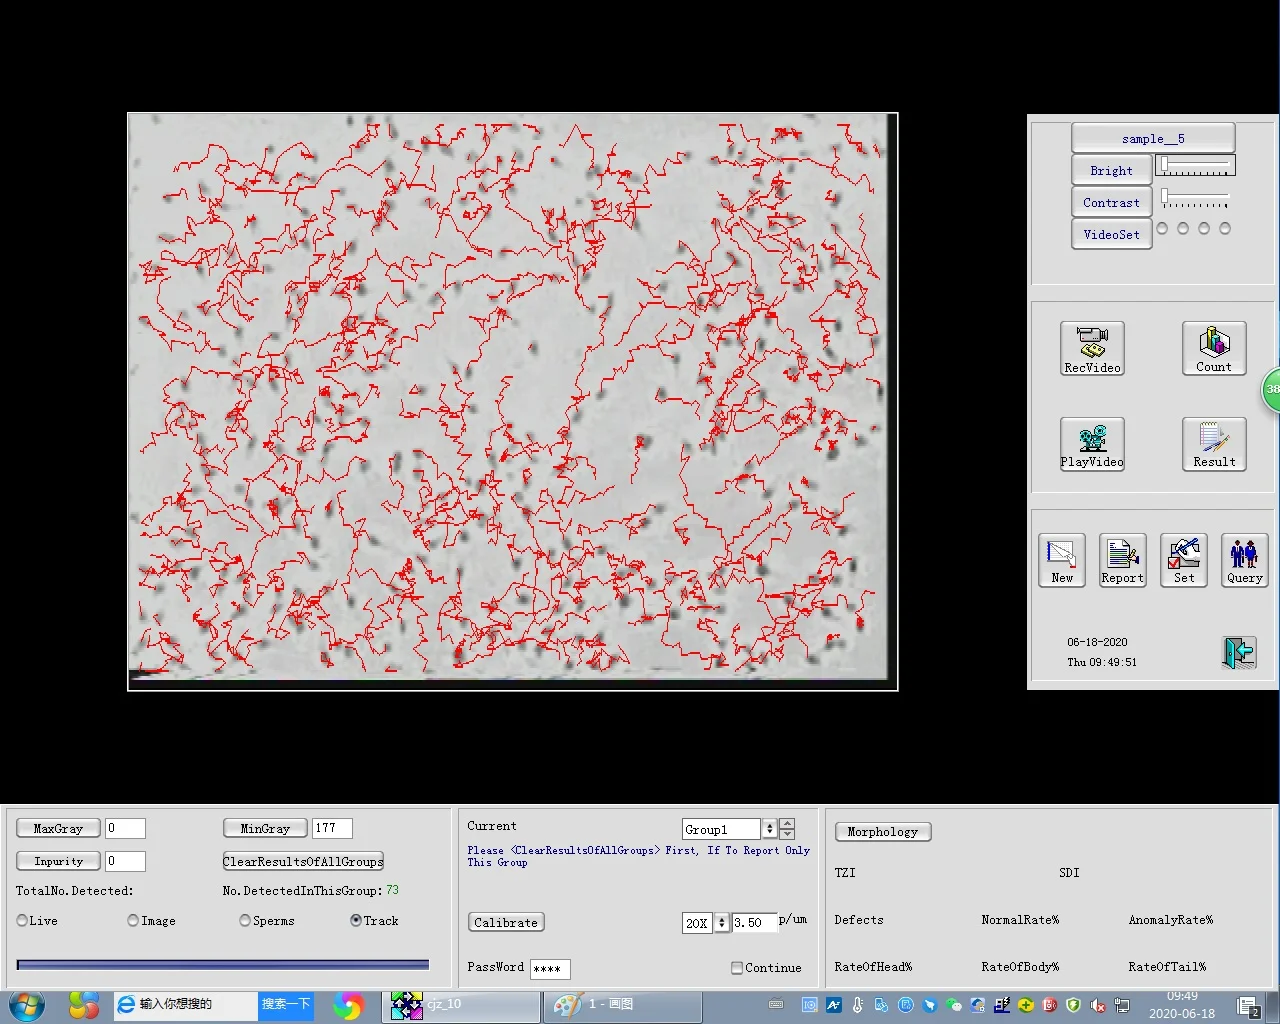
Task: Open the Group1 dropdown
Action: coord(768,828)
